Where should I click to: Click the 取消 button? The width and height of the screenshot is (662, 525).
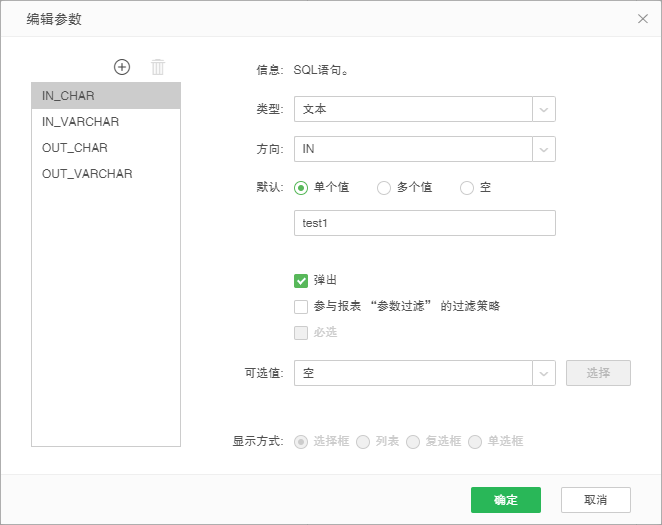pos(595,500)
